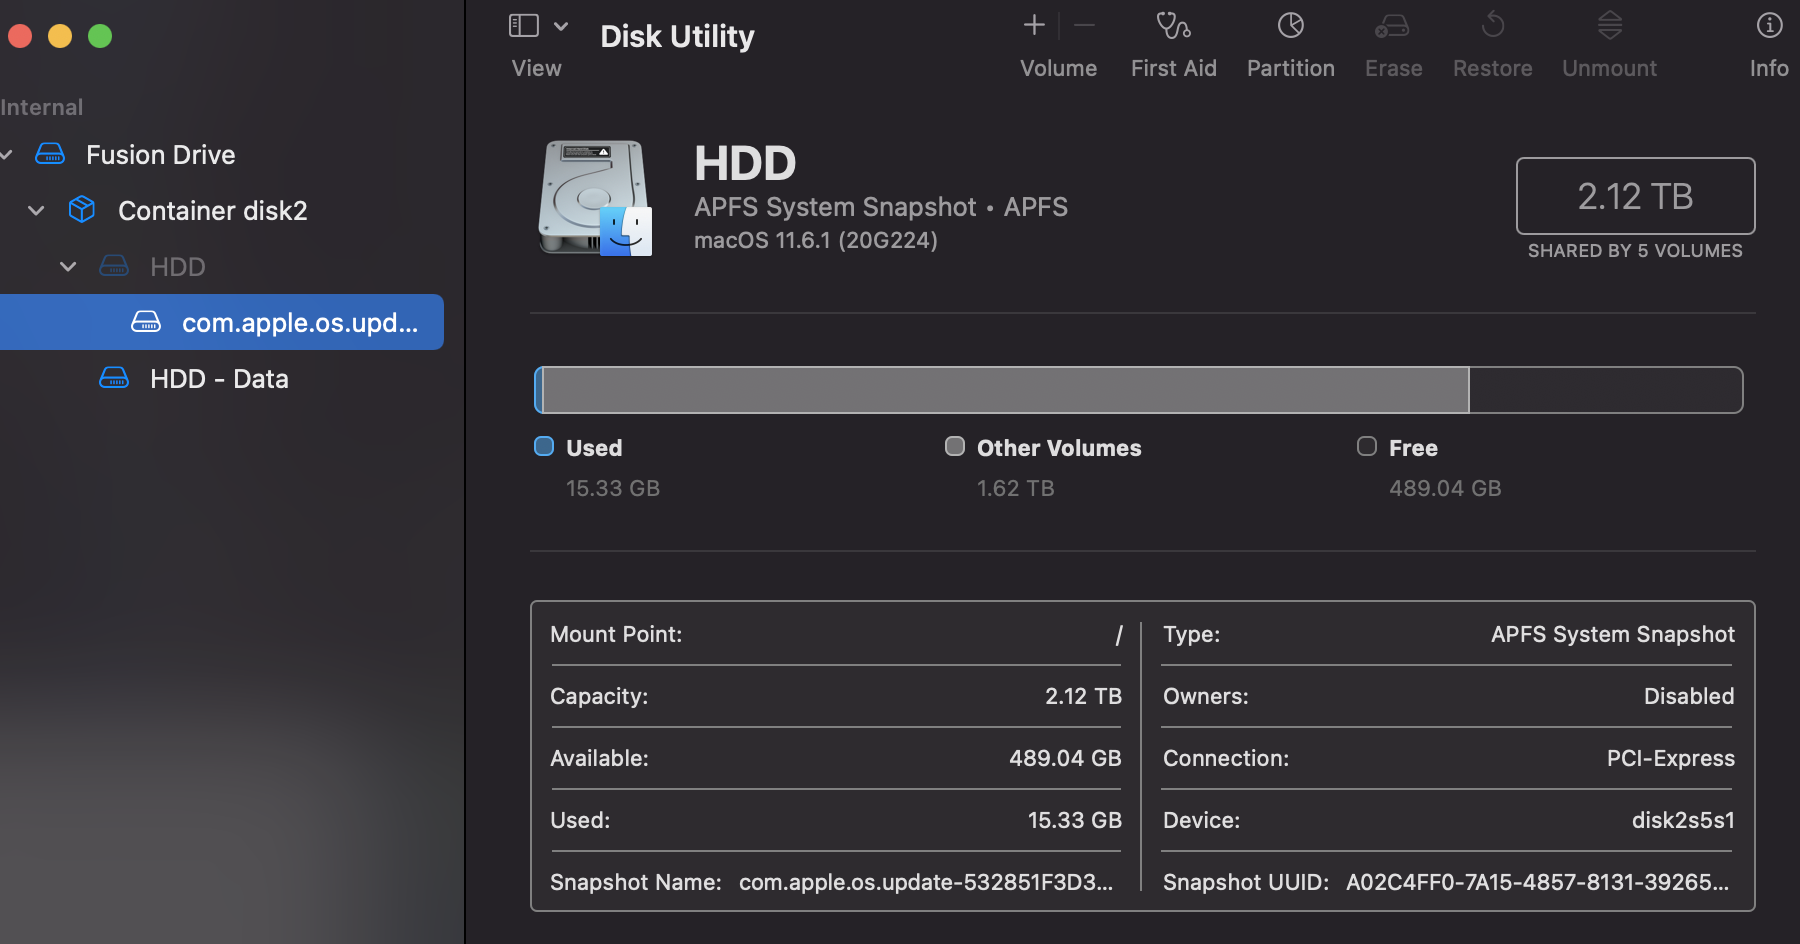1800x944 pixels.
Task: Click the disk usage bar
Action: tap(1138, 390)
